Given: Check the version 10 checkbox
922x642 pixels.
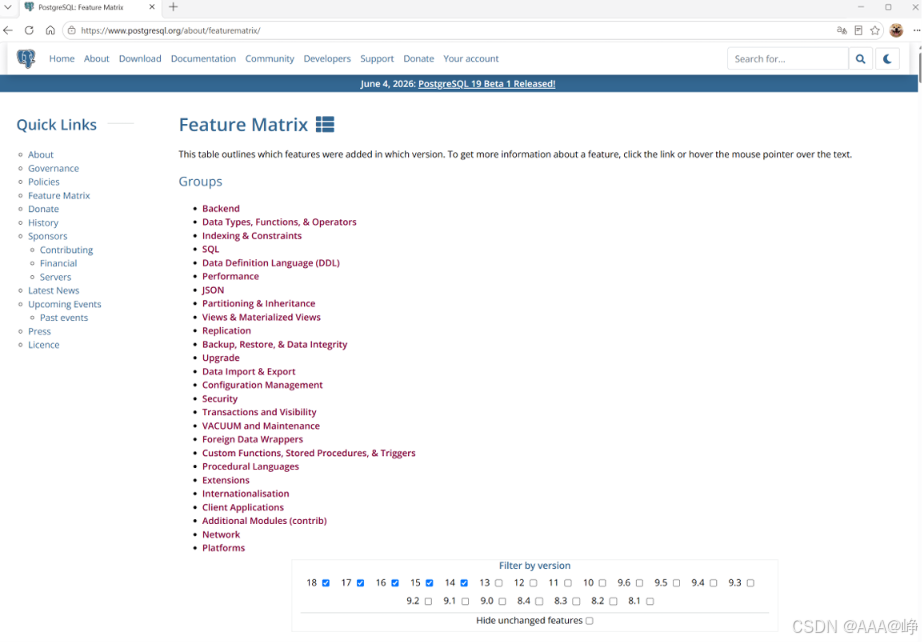Looking at the screenshot, I should (602, 583).
